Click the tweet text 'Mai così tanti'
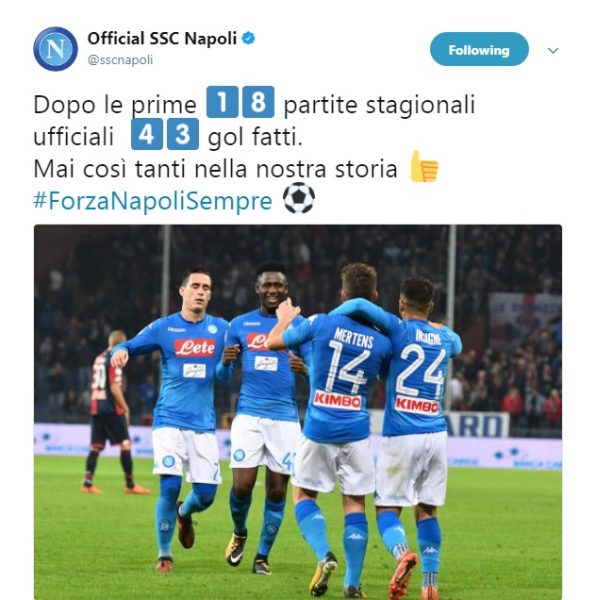Screen dimensions: 596x600 109,169
